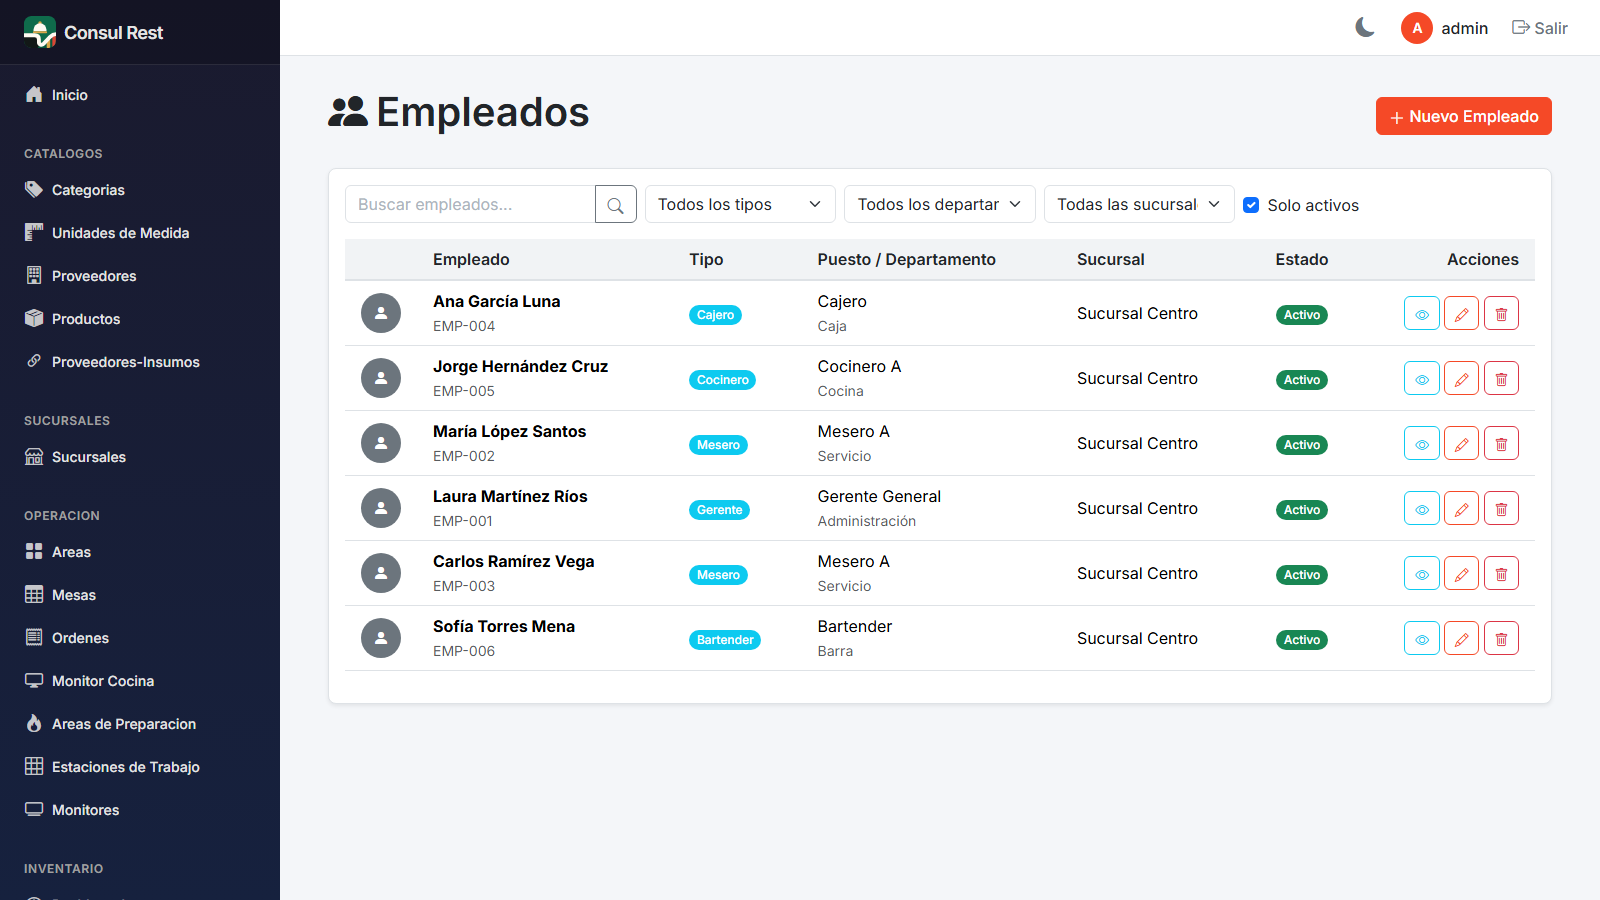Click name Carlos Ramírez Vega

point(513,561)
